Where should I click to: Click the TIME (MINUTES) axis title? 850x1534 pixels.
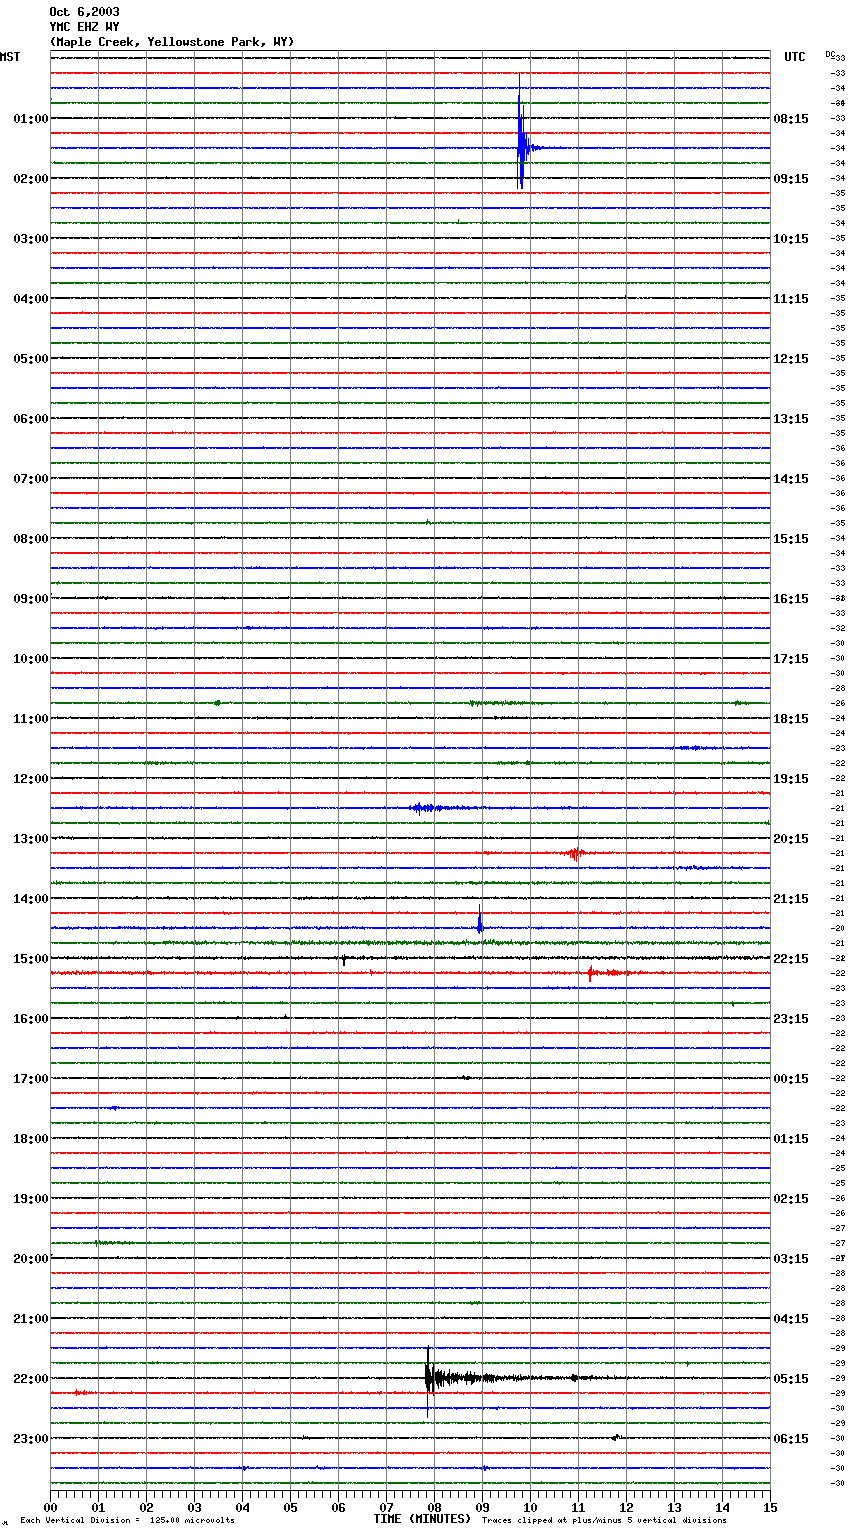tap(422, 1519)
